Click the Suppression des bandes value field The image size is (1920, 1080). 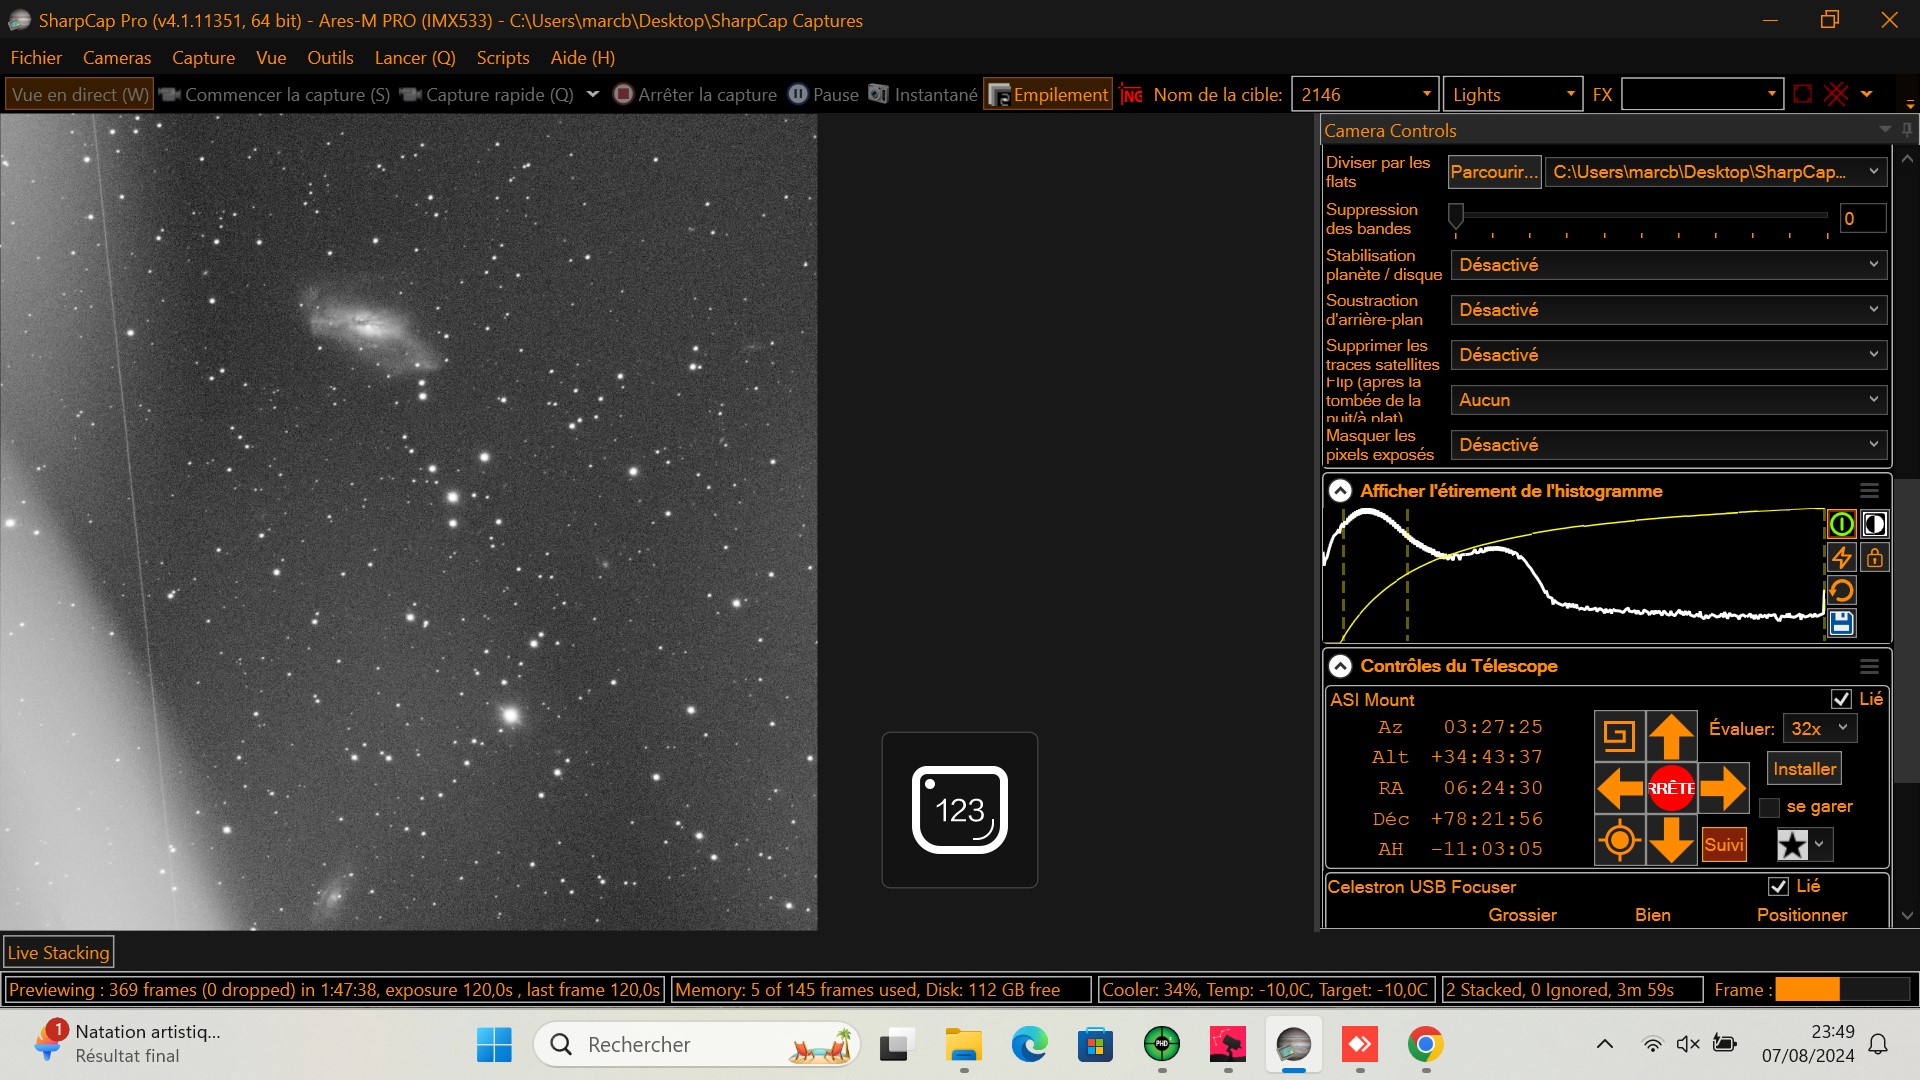pos(1863,219)
